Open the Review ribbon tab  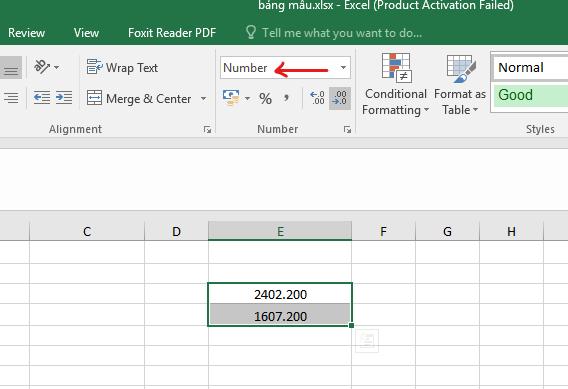[x=26, y=33]
